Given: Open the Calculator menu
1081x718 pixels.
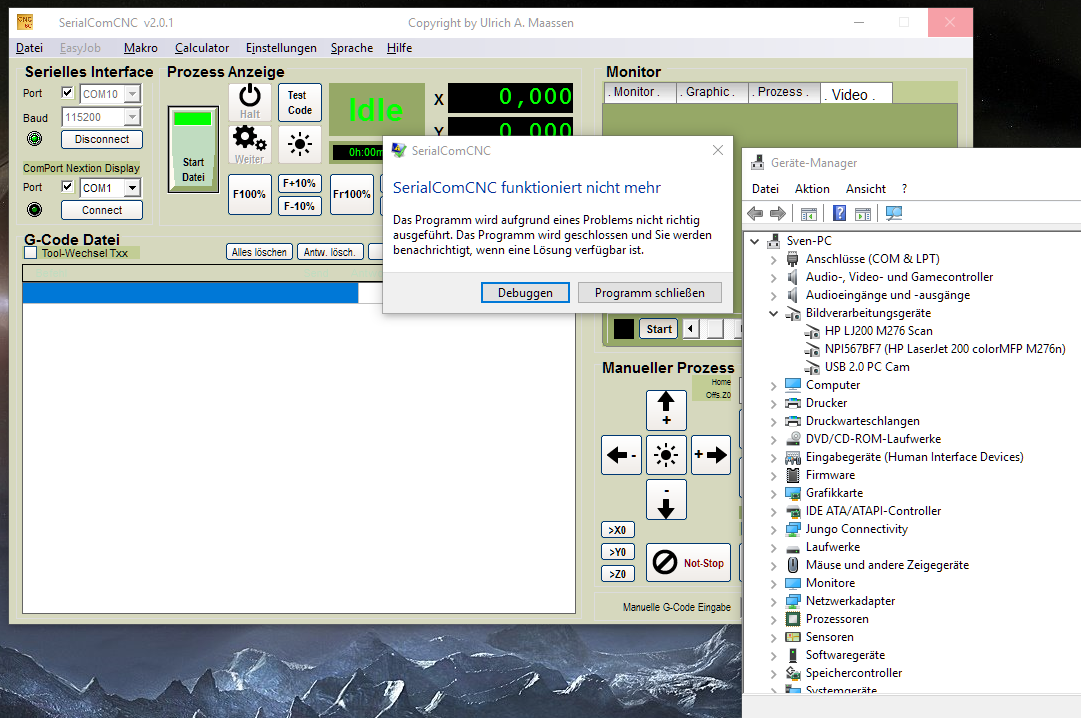Looking at the screenshot, I should (x=202, y=48).
